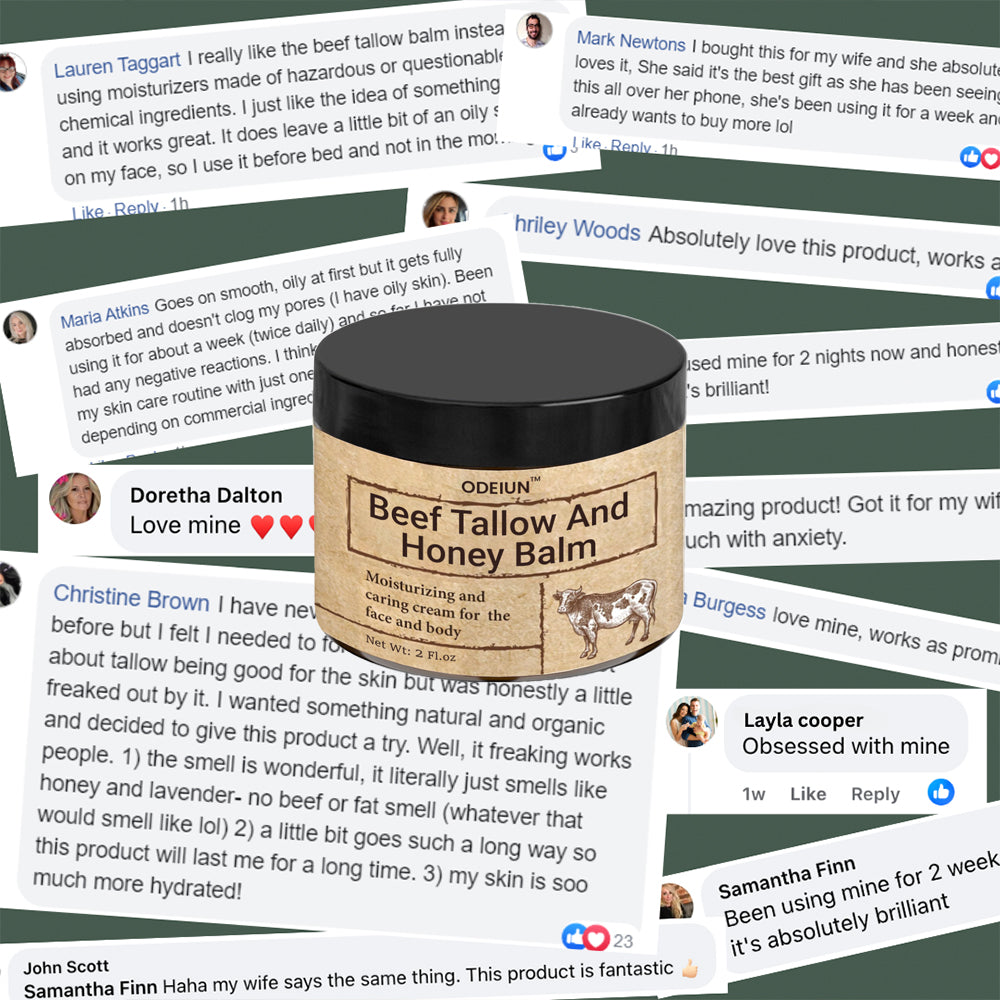Screen dimensions: 1000x1000
Task: Click Mark Newtons' avatar
Action: [x=534, y=30]
